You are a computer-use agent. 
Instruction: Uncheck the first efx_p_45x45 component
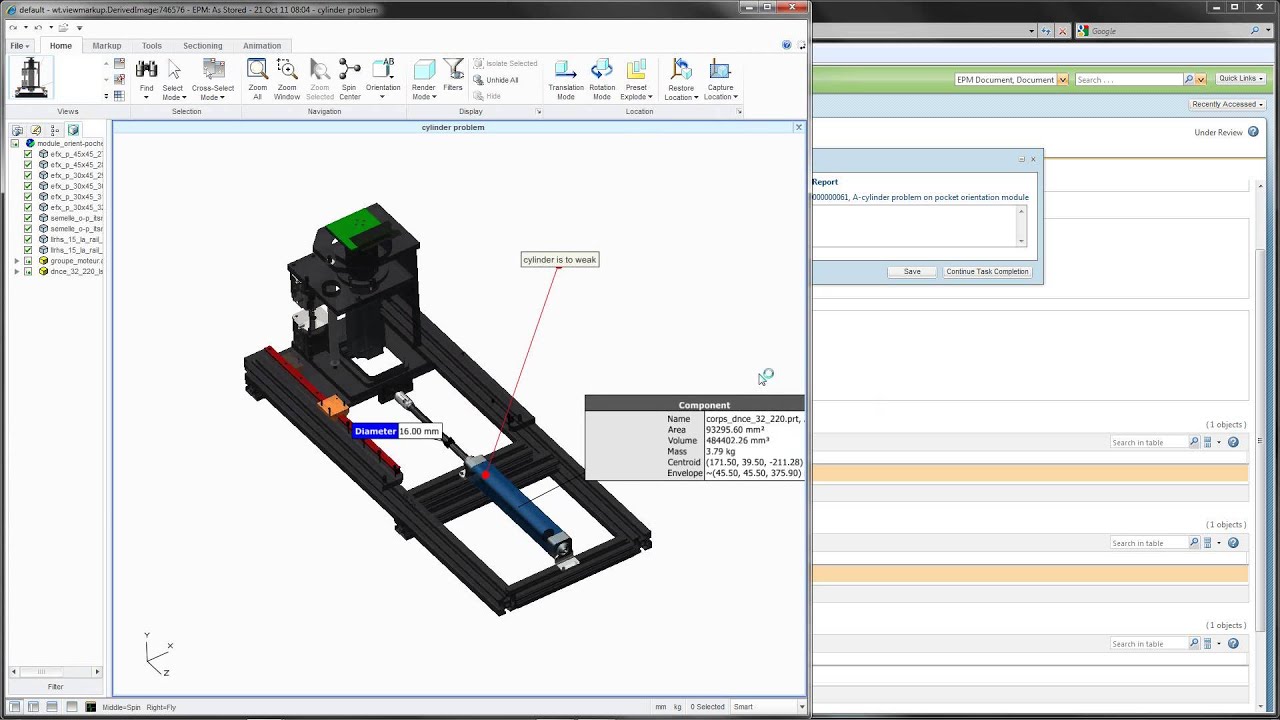(x=28, y=154)
